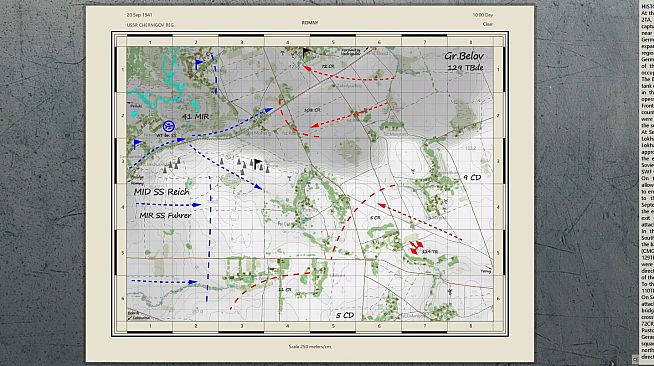
Task: Click the 20 Sep 1941 date text
Action: point(139,15)
